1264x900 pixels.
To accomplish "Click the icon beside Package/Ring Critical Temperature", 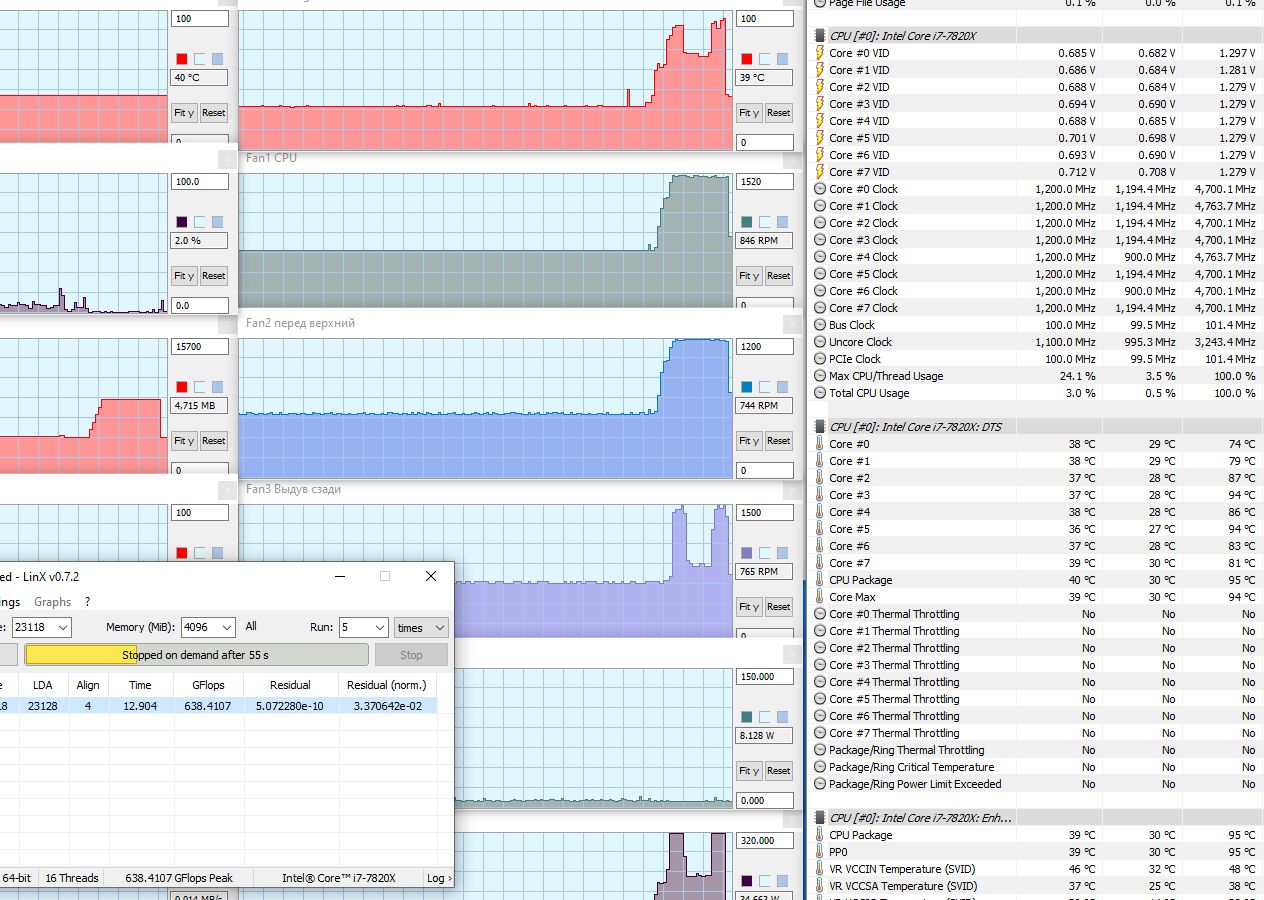I will tap(820, 767).
